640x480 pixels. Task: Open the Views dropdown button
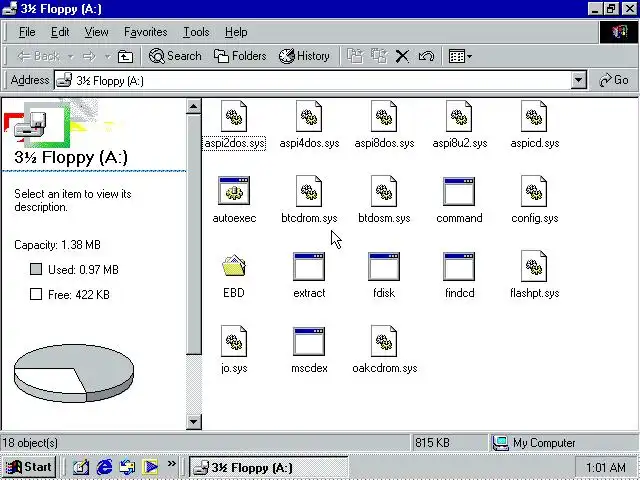tap(460, 56)
